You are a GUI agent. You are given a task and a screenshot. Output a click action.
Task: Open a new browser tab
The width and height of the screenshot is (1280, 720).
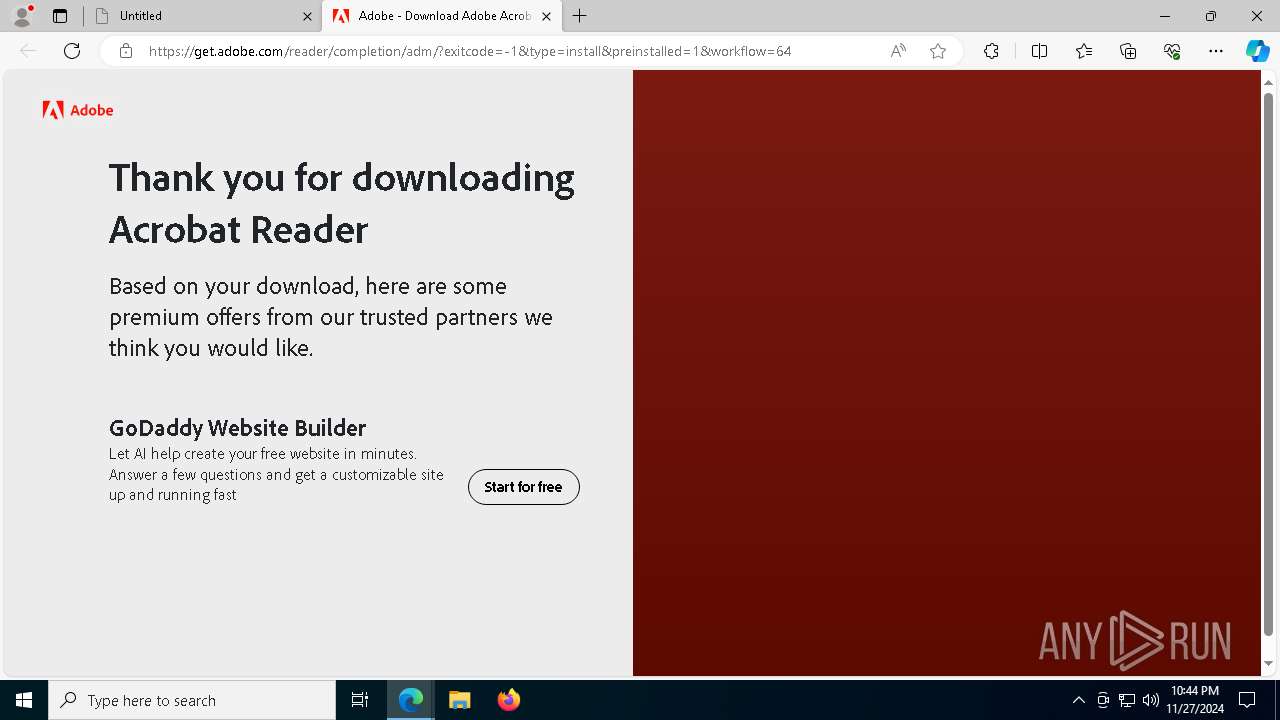click(x=580, y=16)
